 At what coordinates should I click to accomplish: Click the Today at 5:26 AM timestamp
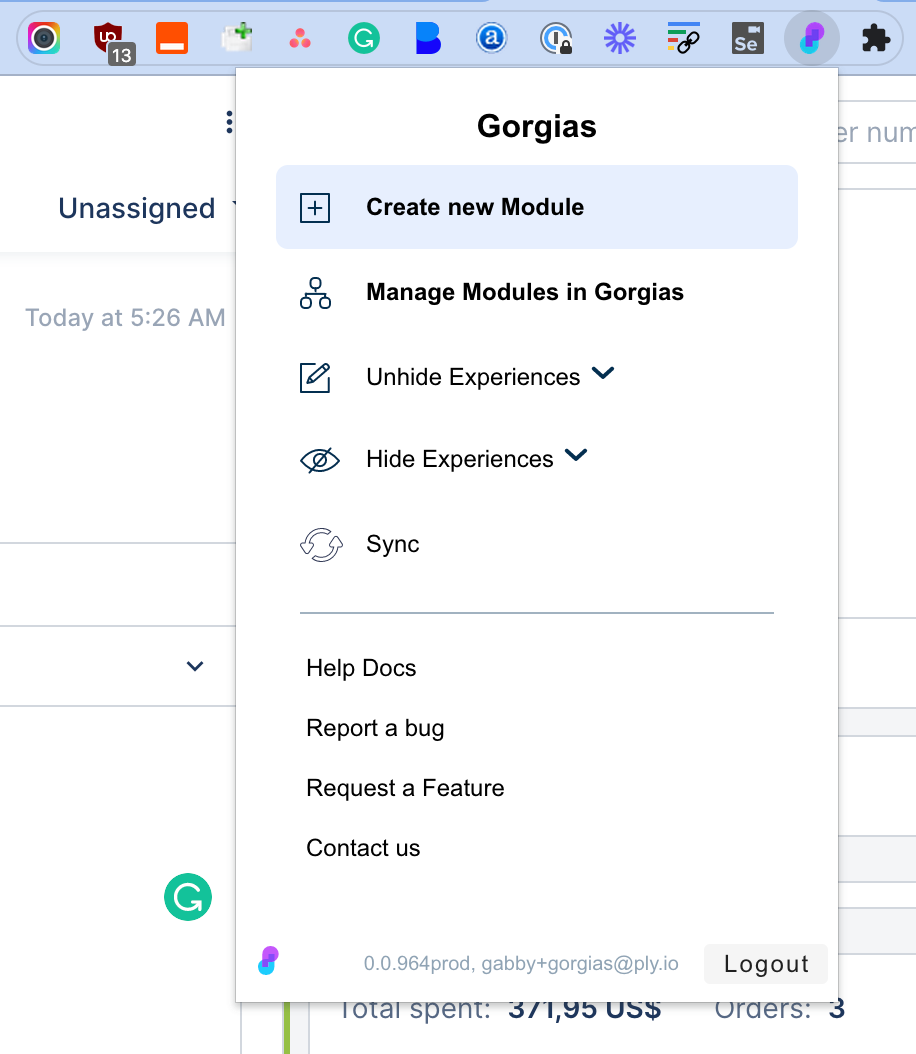pyautogui.click(x=125, y=317)
